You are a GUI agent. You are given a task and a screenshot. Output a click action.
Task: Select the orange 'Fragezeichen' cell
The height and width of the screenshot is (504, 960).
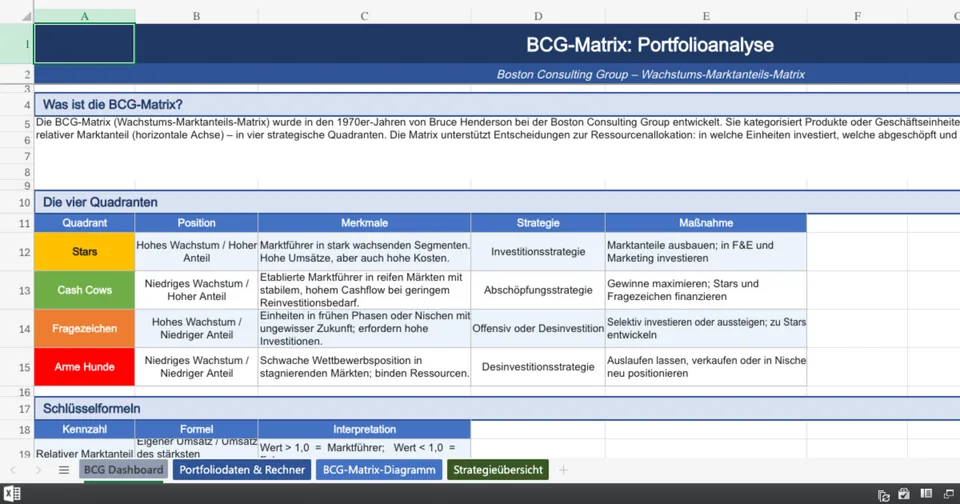tap(84, 329)
